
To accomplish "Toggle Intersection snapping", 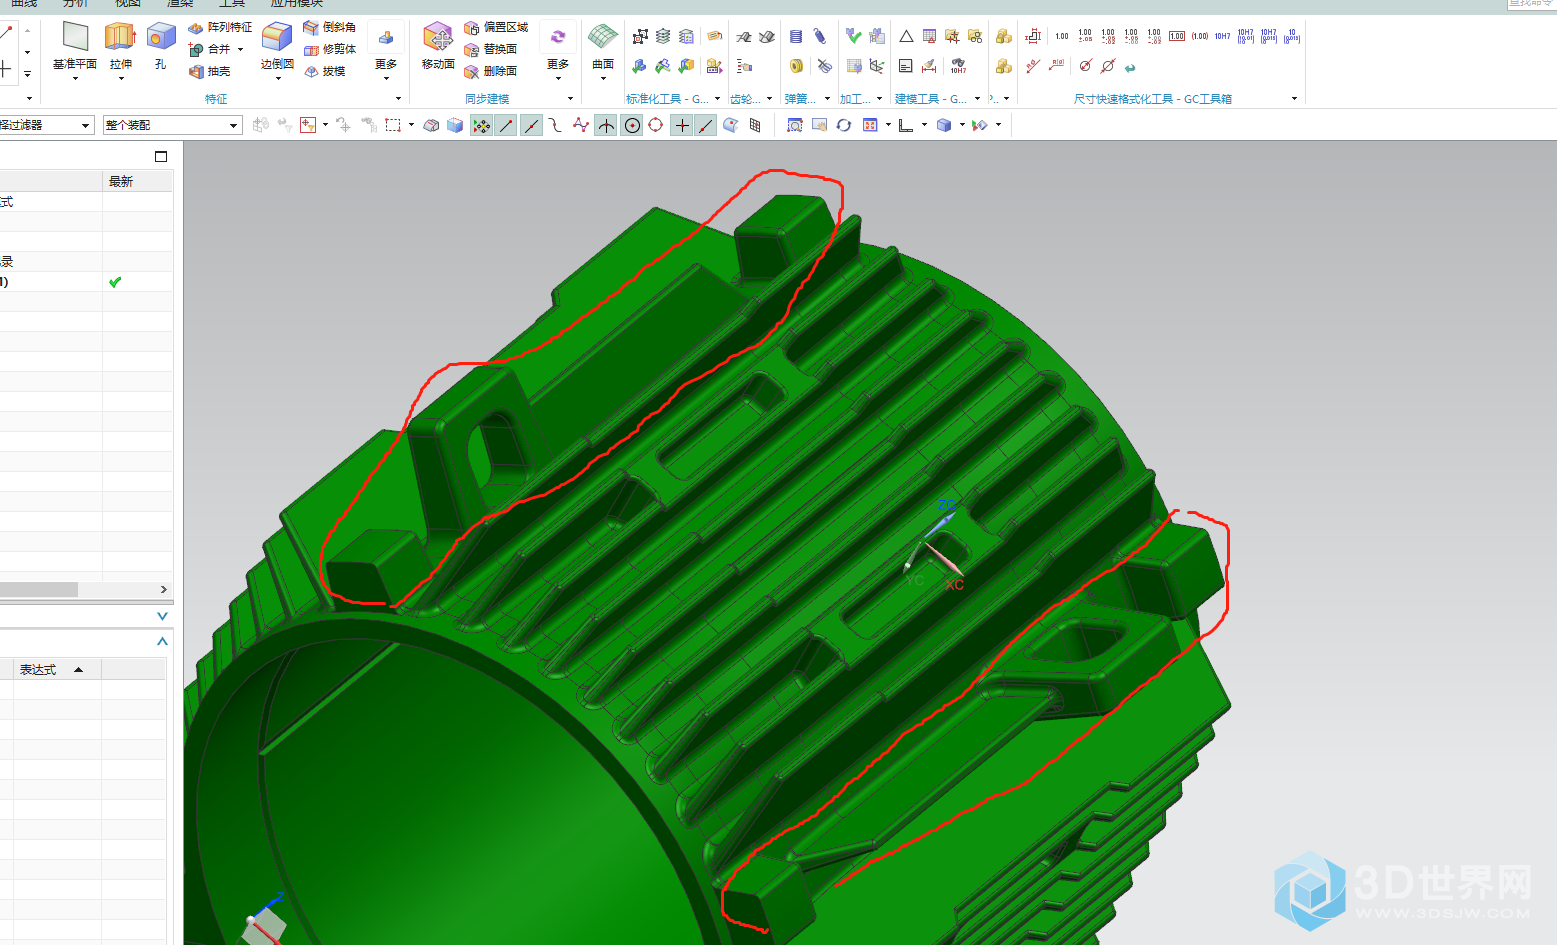I will coord(606,125).
